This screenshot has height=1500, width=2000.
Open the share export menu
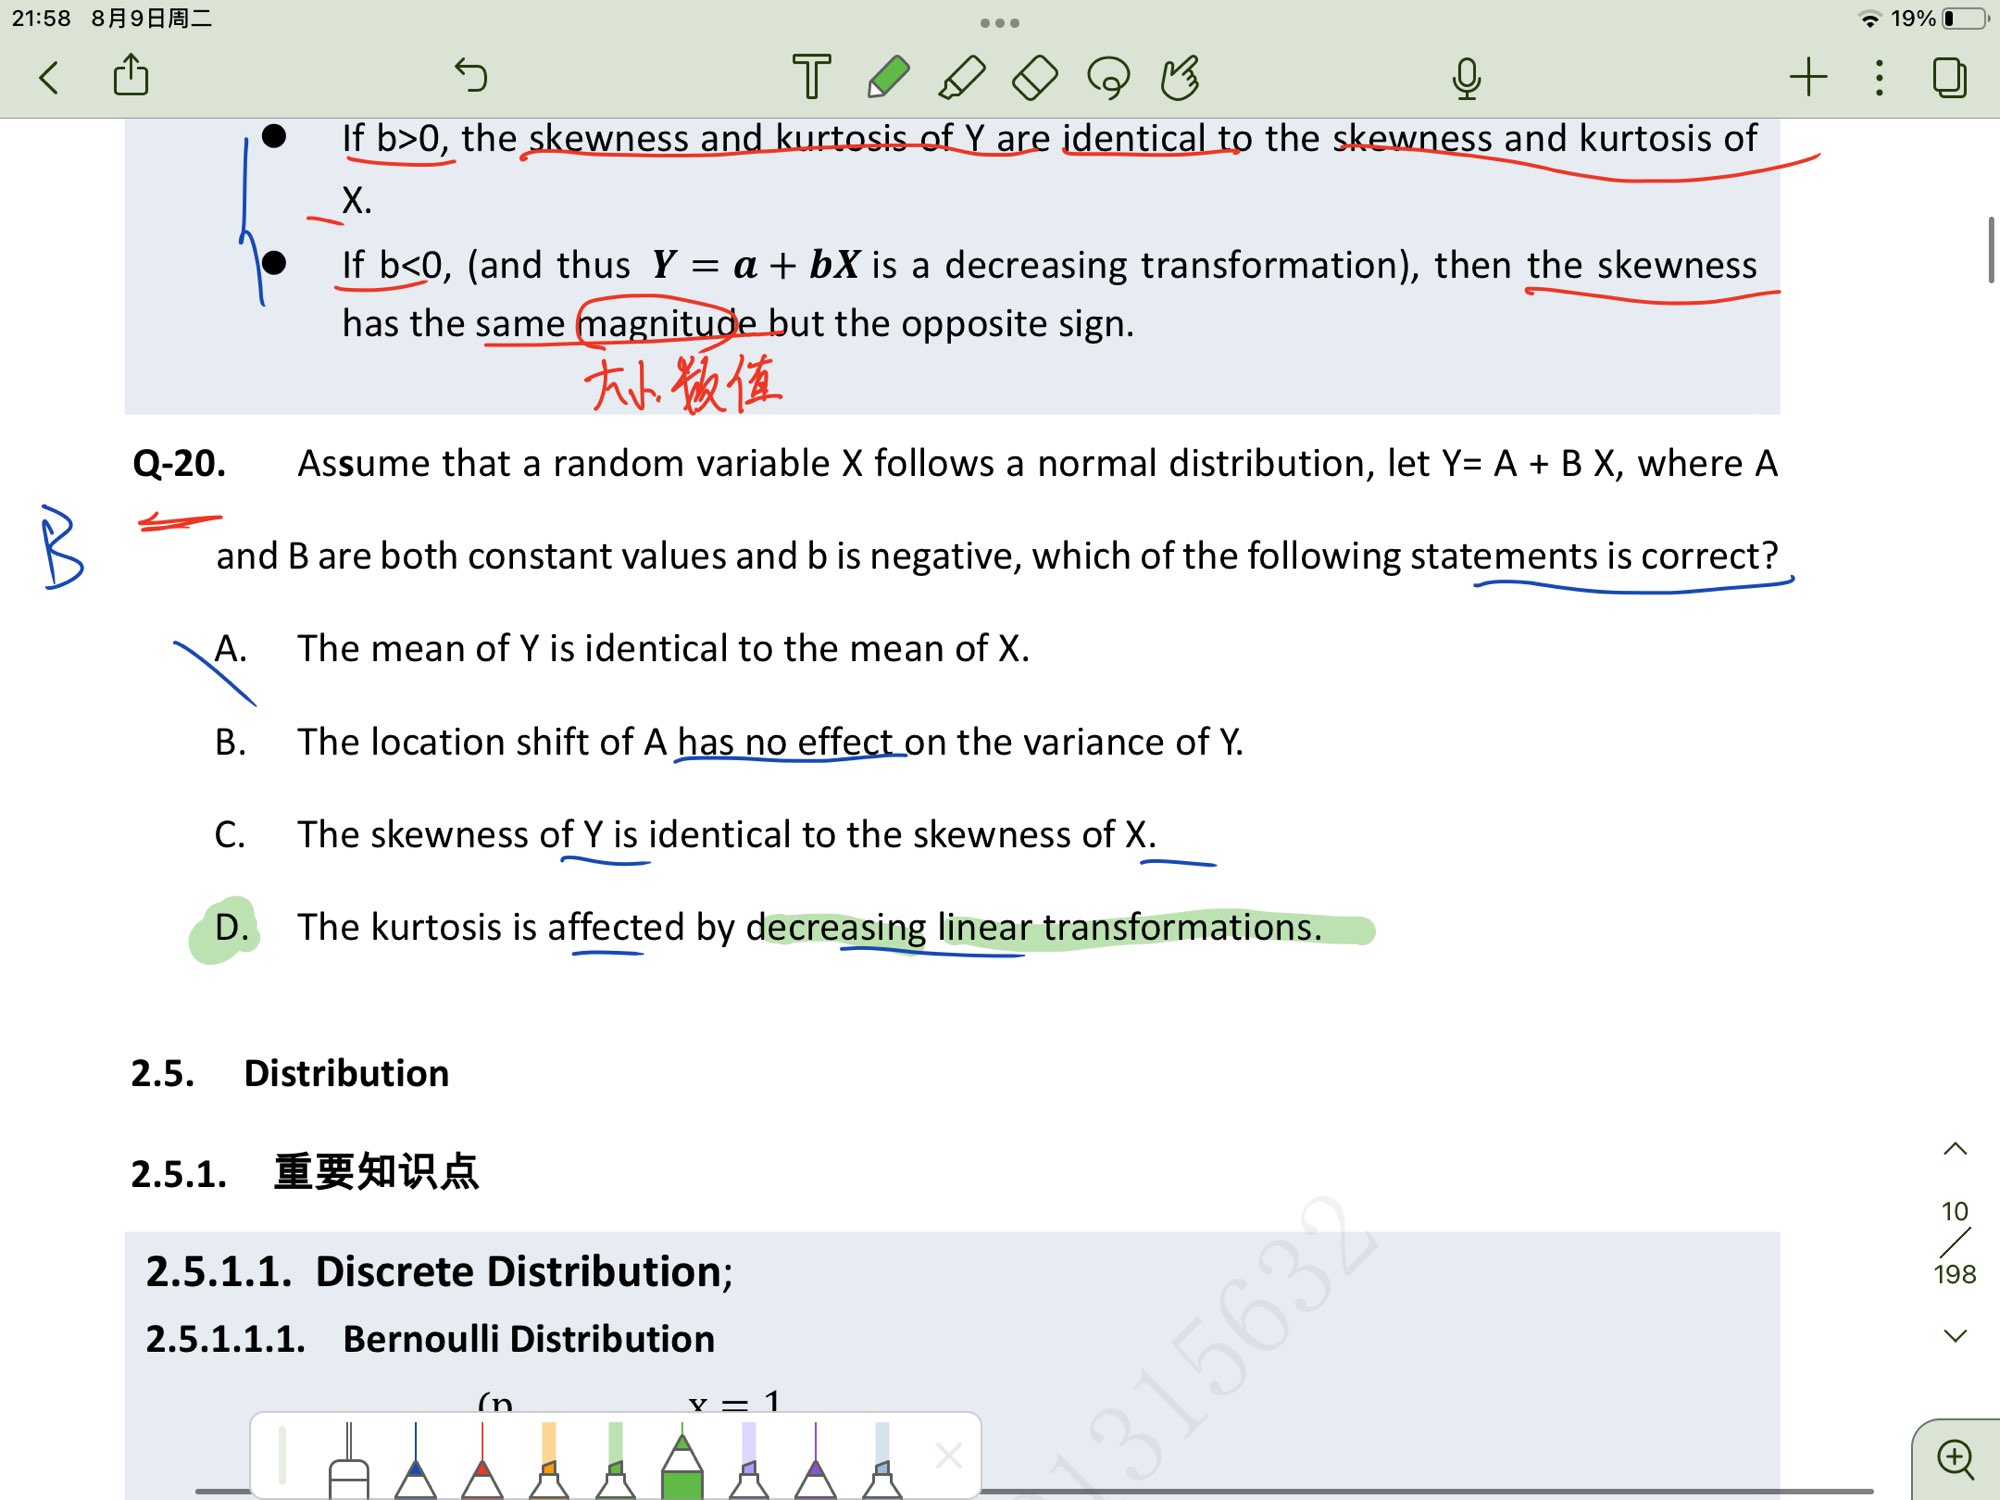pyautogui.click(x=131, y=76)
